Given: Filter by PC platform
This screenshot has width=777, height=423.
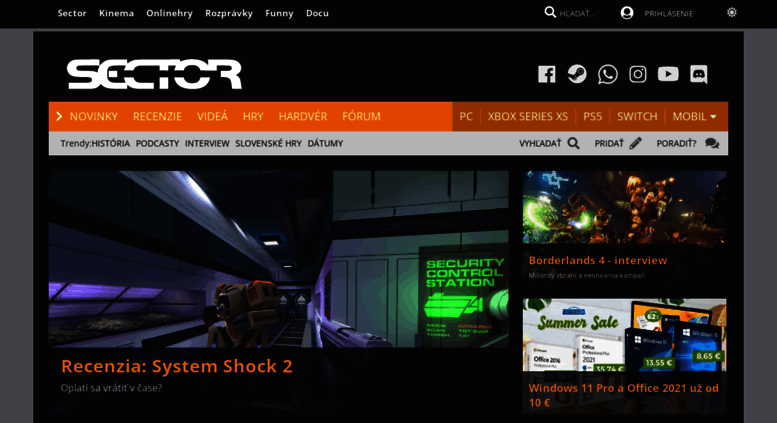Looking at the screenshot, I should (x=466, y=116).
